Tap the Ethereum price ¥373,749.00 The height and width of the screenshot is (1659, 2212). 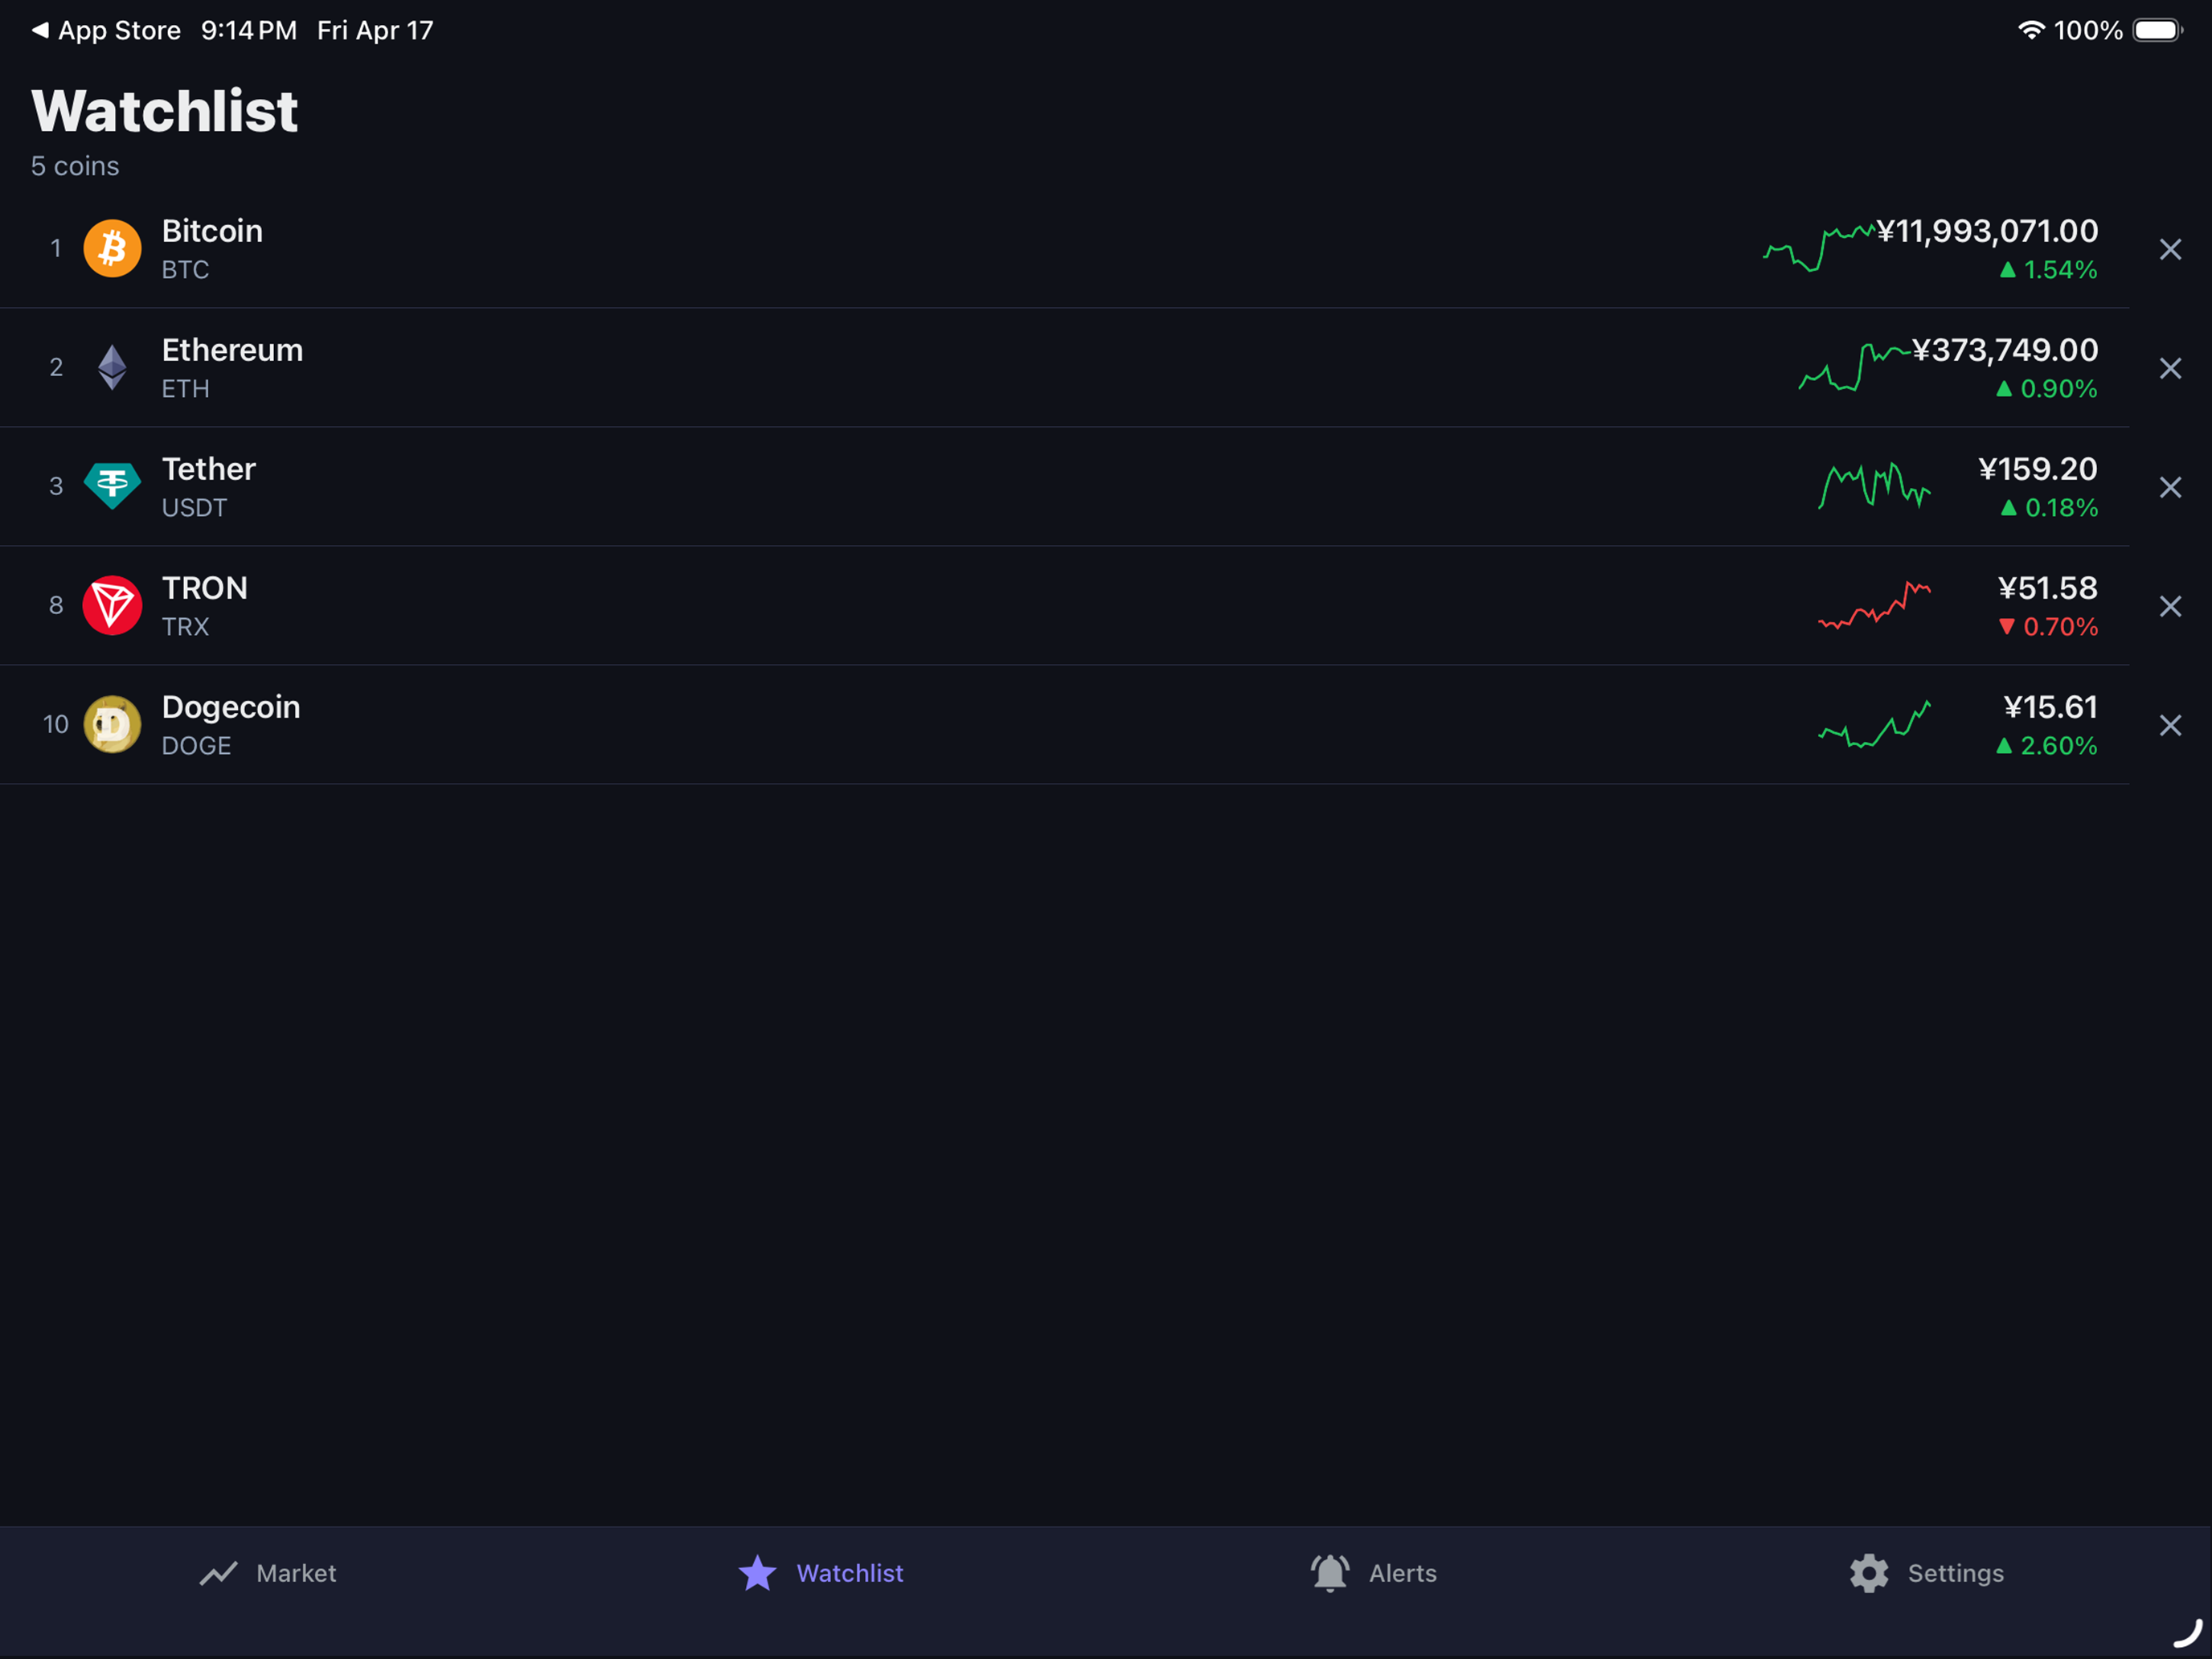click(x=2005, y=350)
